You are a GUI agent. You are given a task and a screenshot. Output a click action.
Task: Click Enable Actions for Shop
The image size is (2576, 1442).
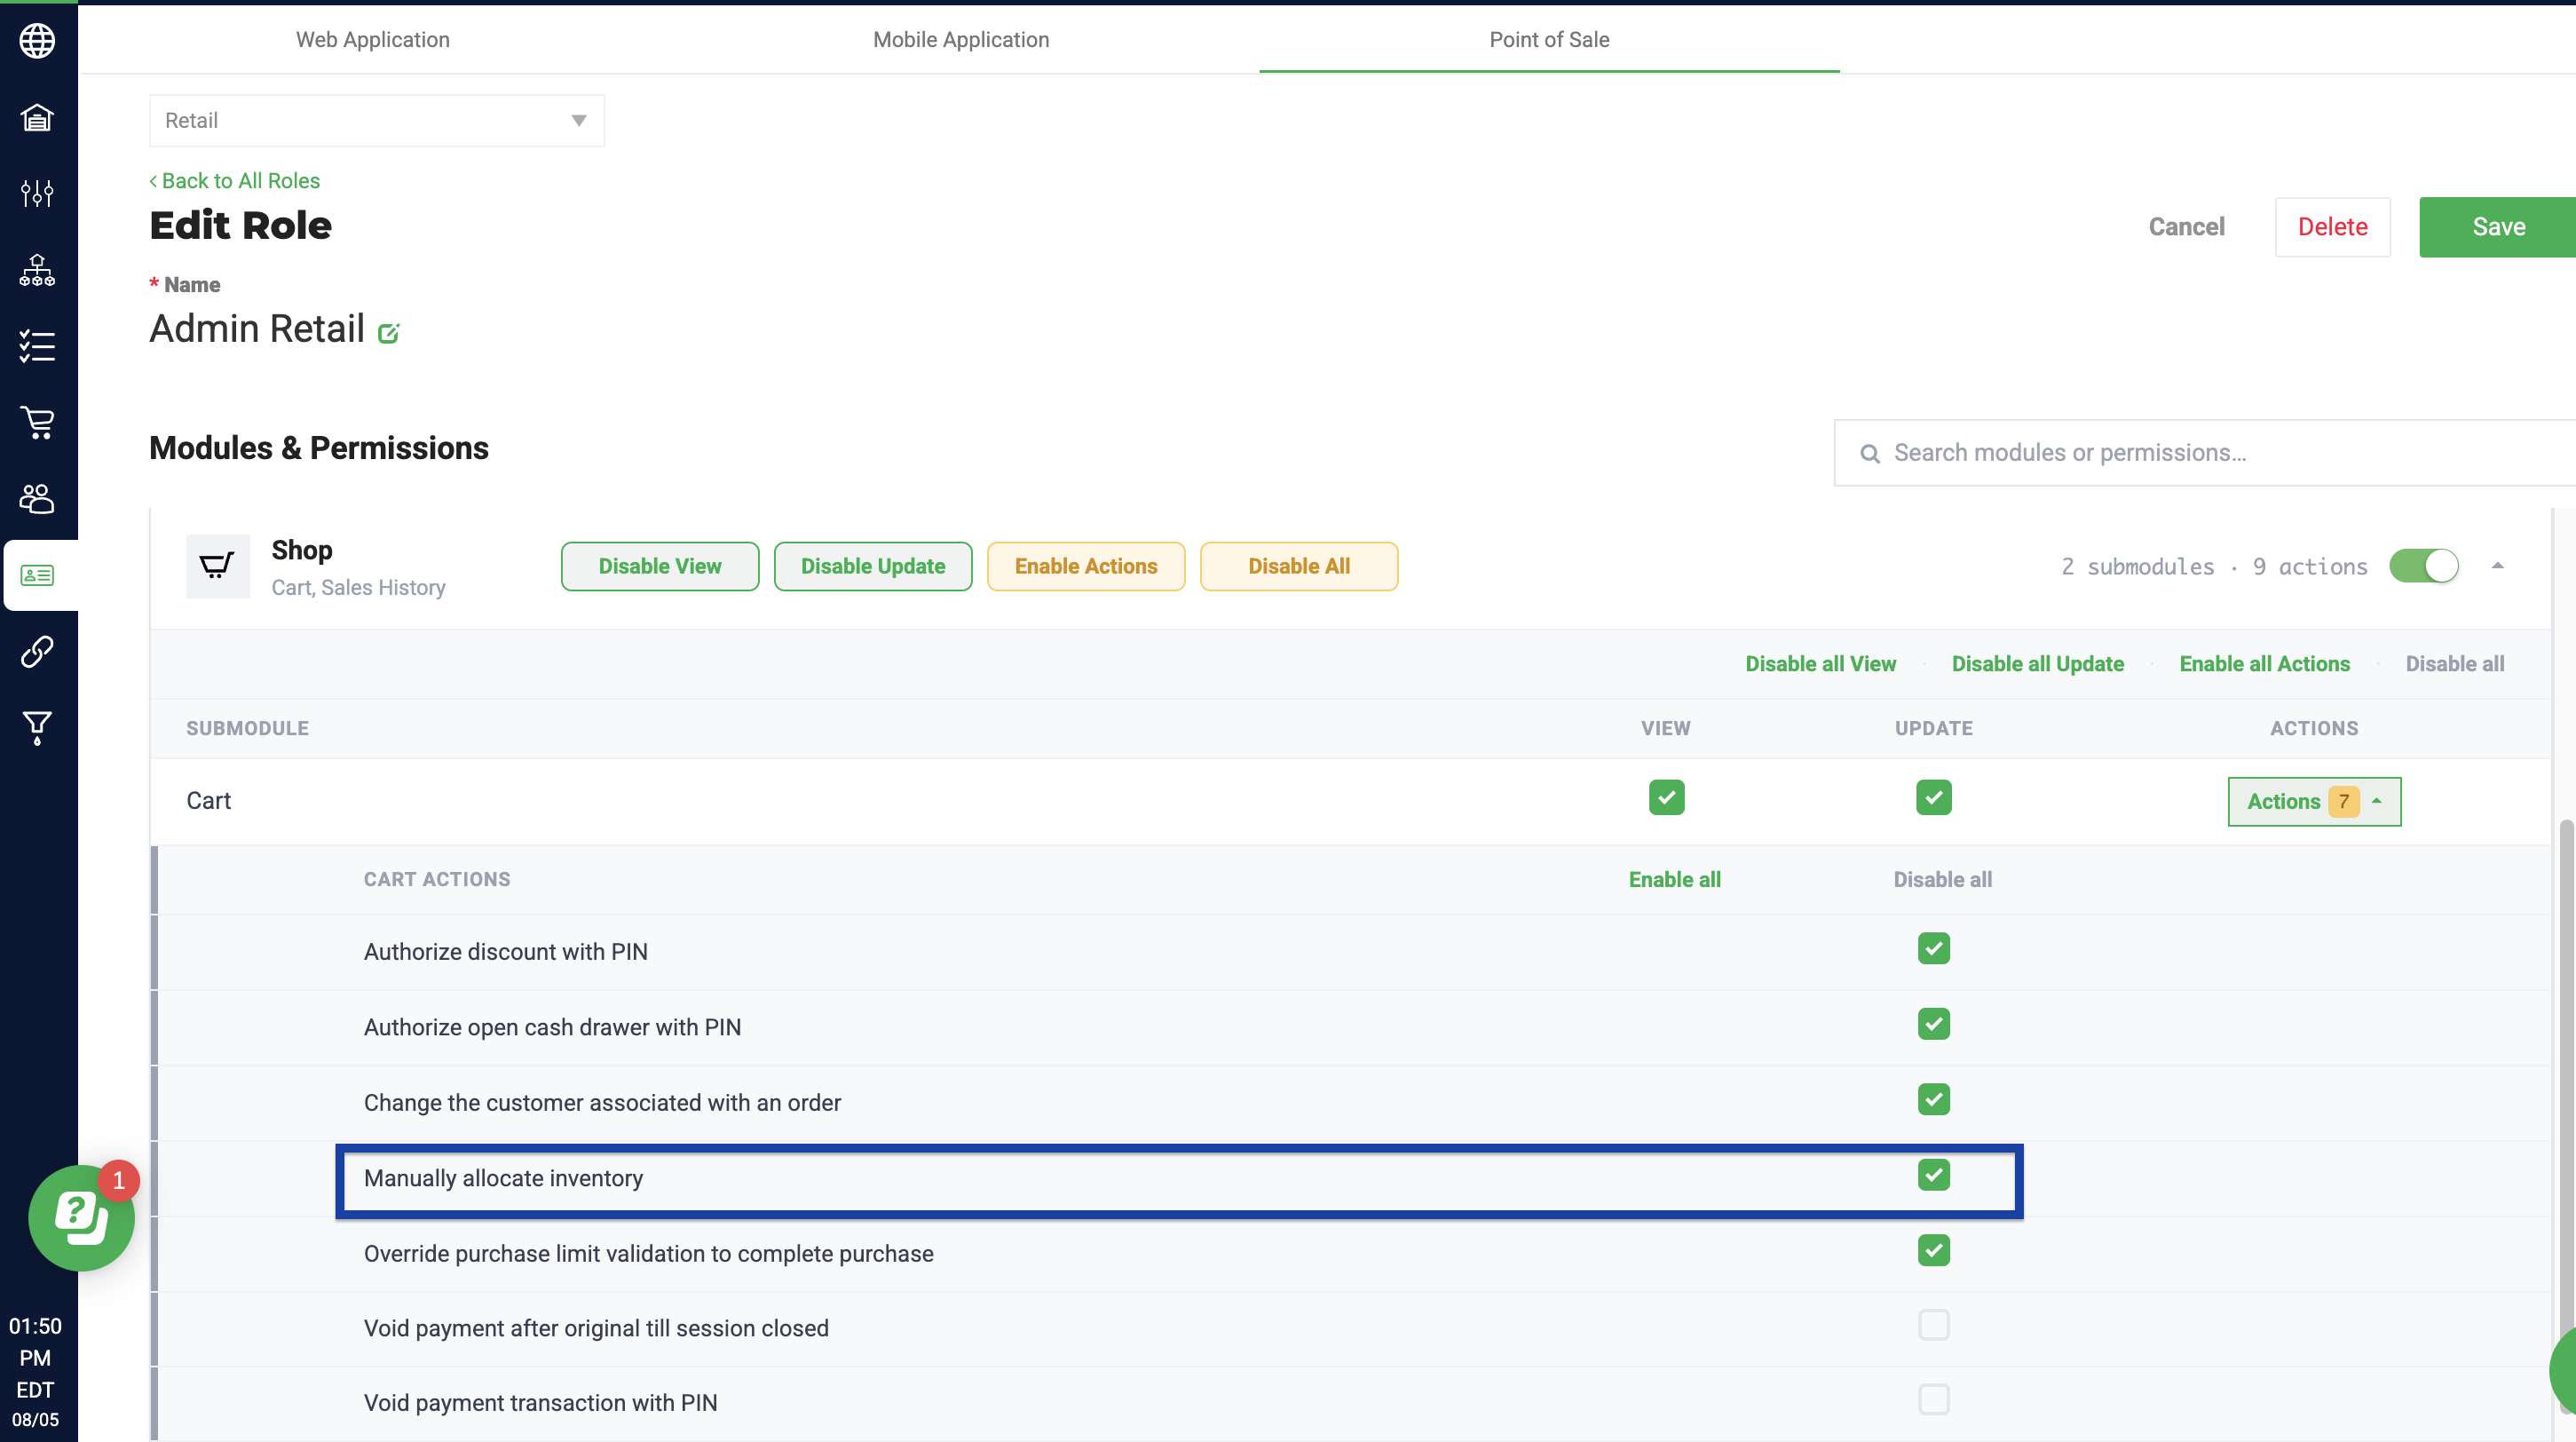pyautogui.click(x=1085, y=566)
